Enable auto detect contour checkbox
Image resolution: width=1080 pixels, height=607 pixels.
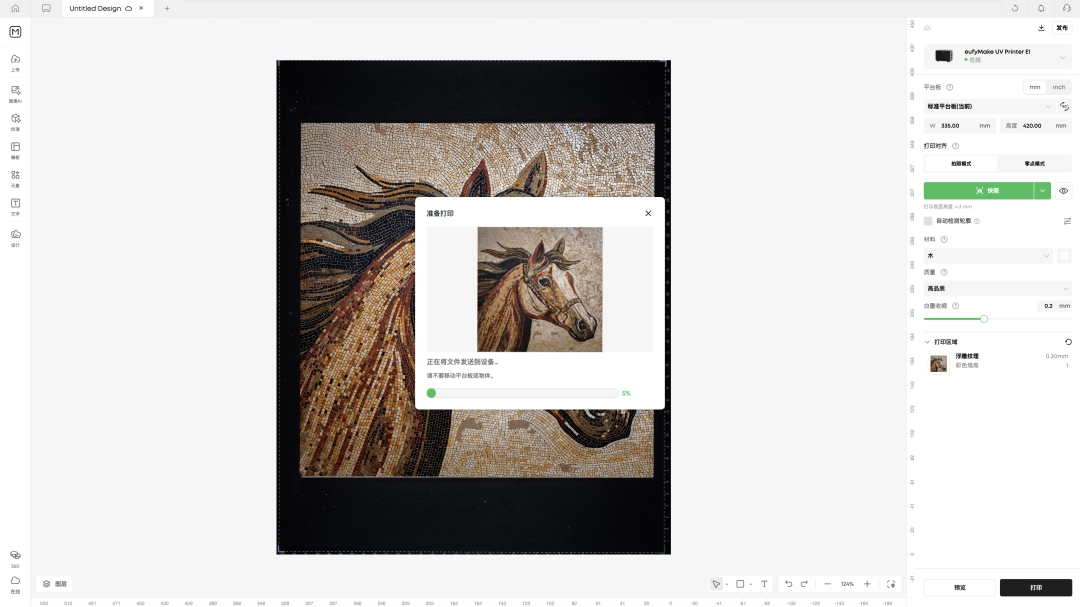click(928, 221)
